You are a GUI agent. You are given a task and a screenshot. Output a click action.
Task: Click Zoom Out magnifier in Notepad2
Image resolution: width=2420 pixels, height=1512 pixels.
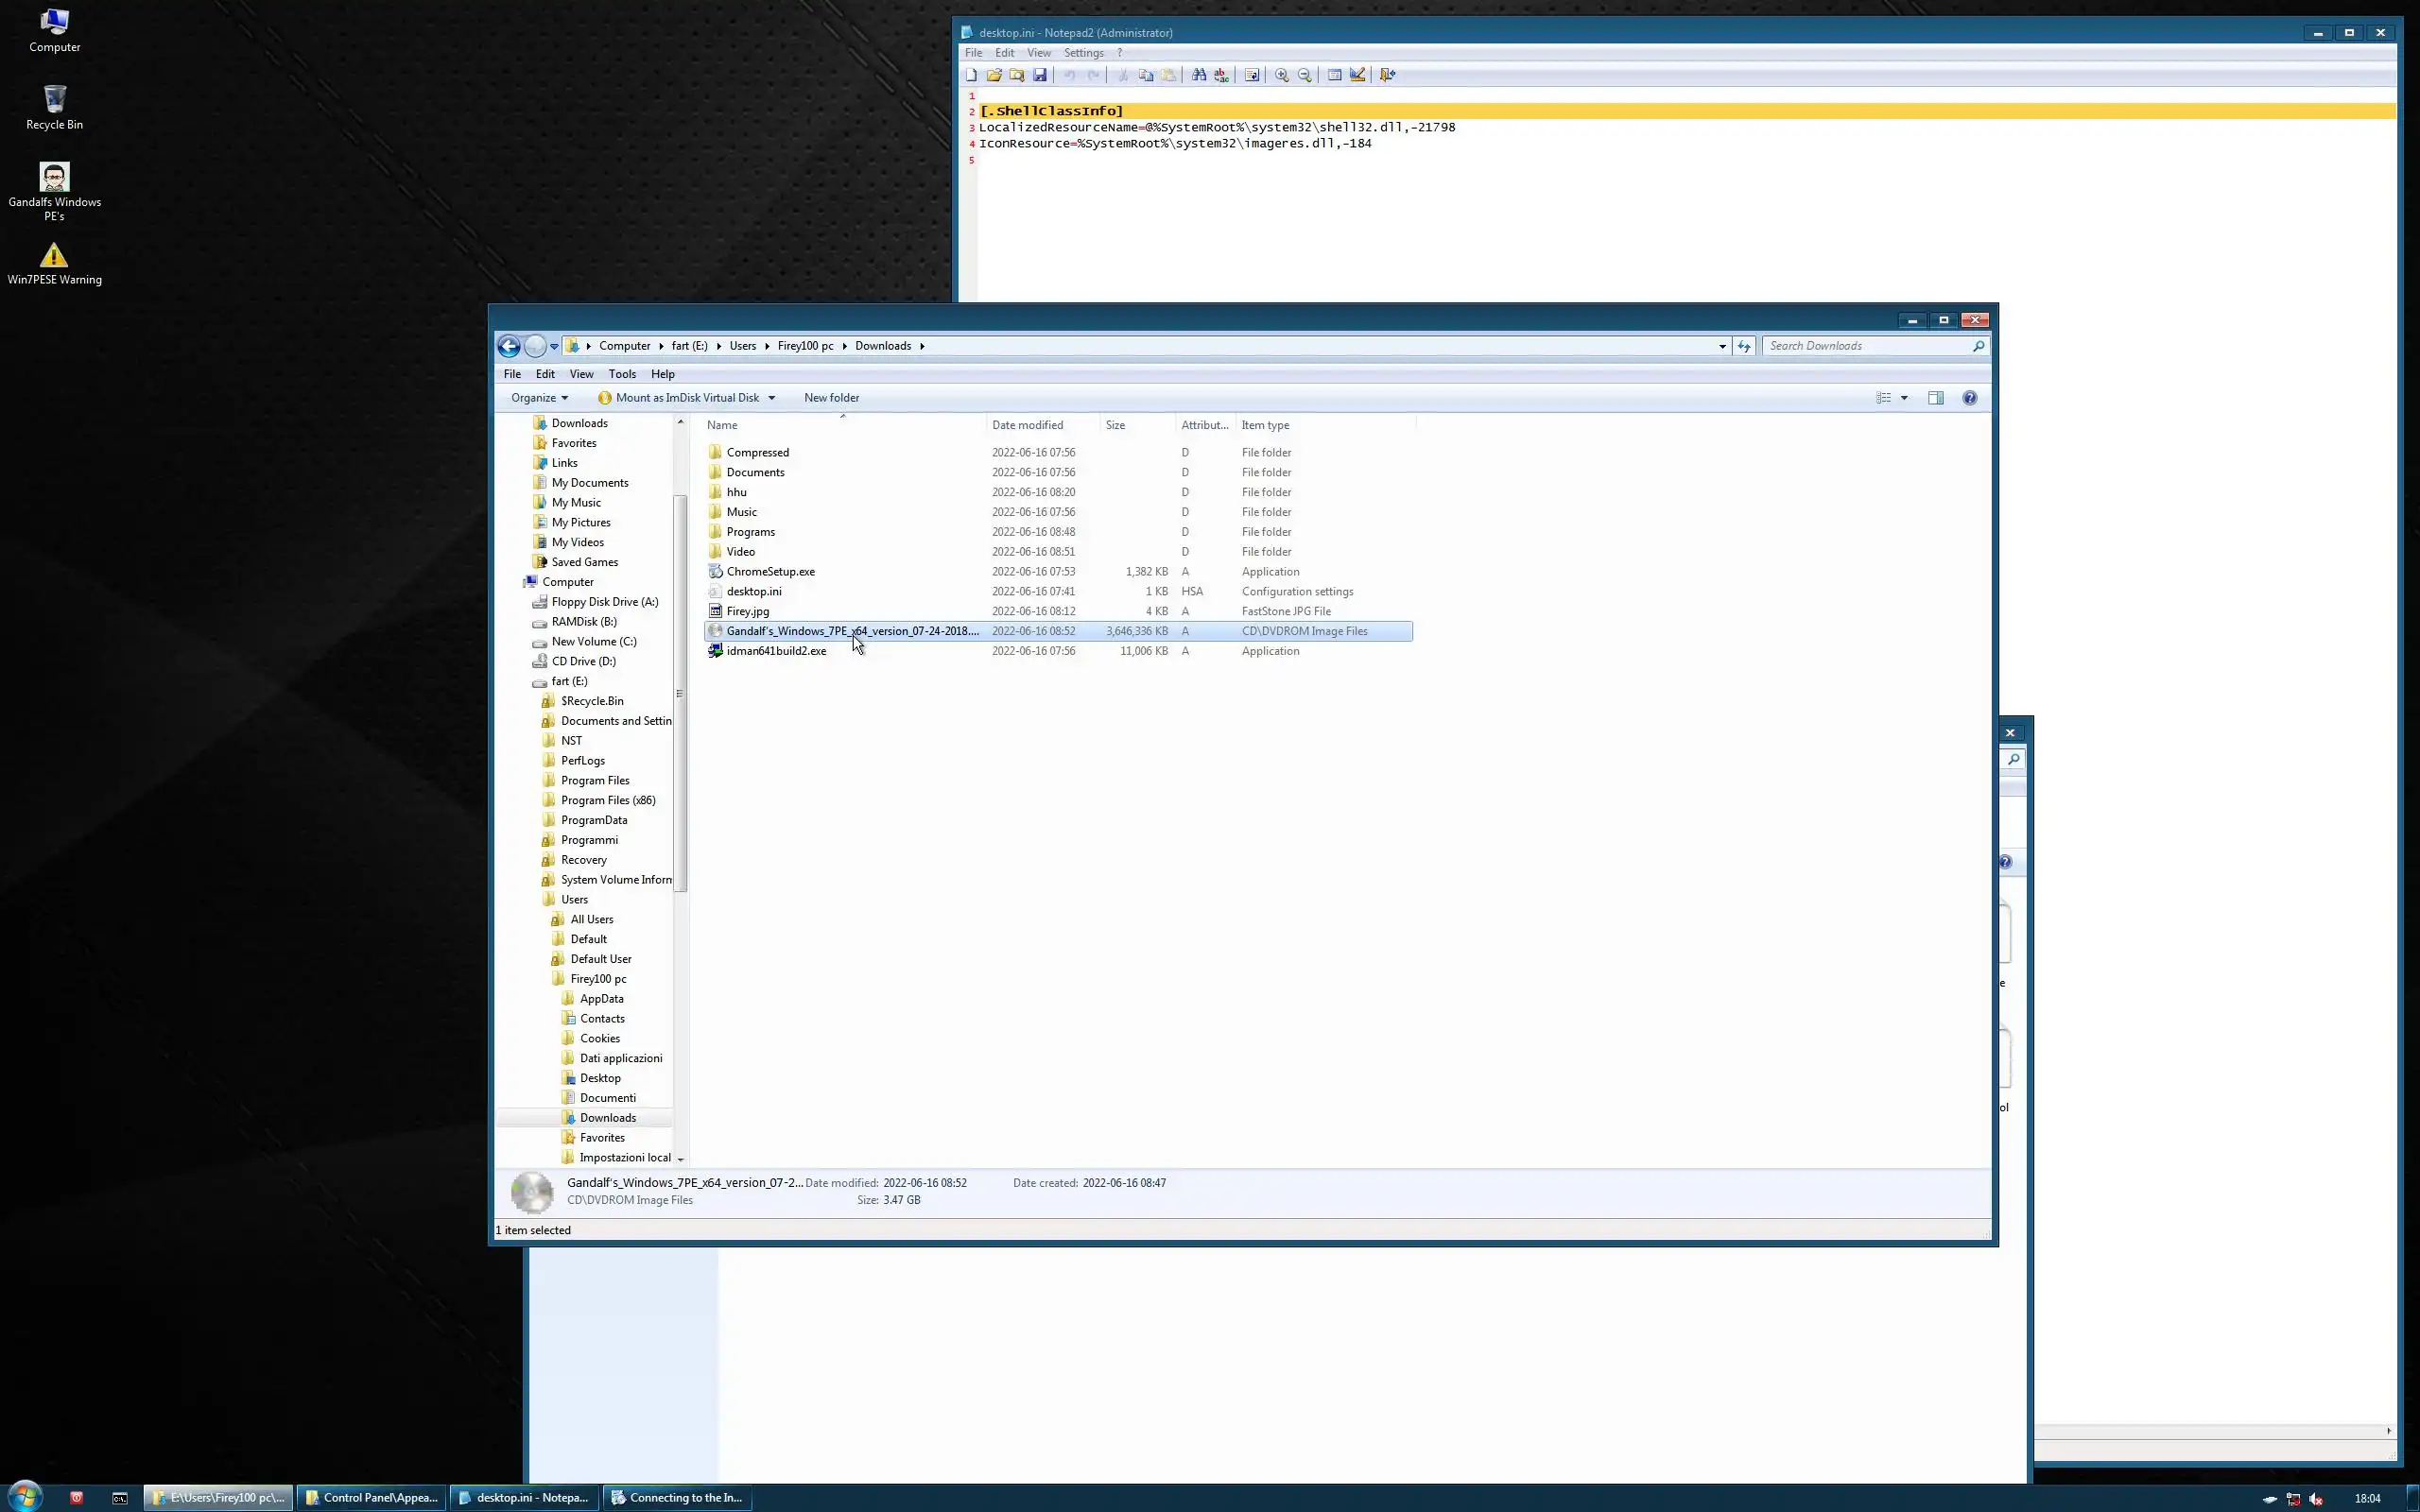pyautogui.click(x=1304, y=75)
